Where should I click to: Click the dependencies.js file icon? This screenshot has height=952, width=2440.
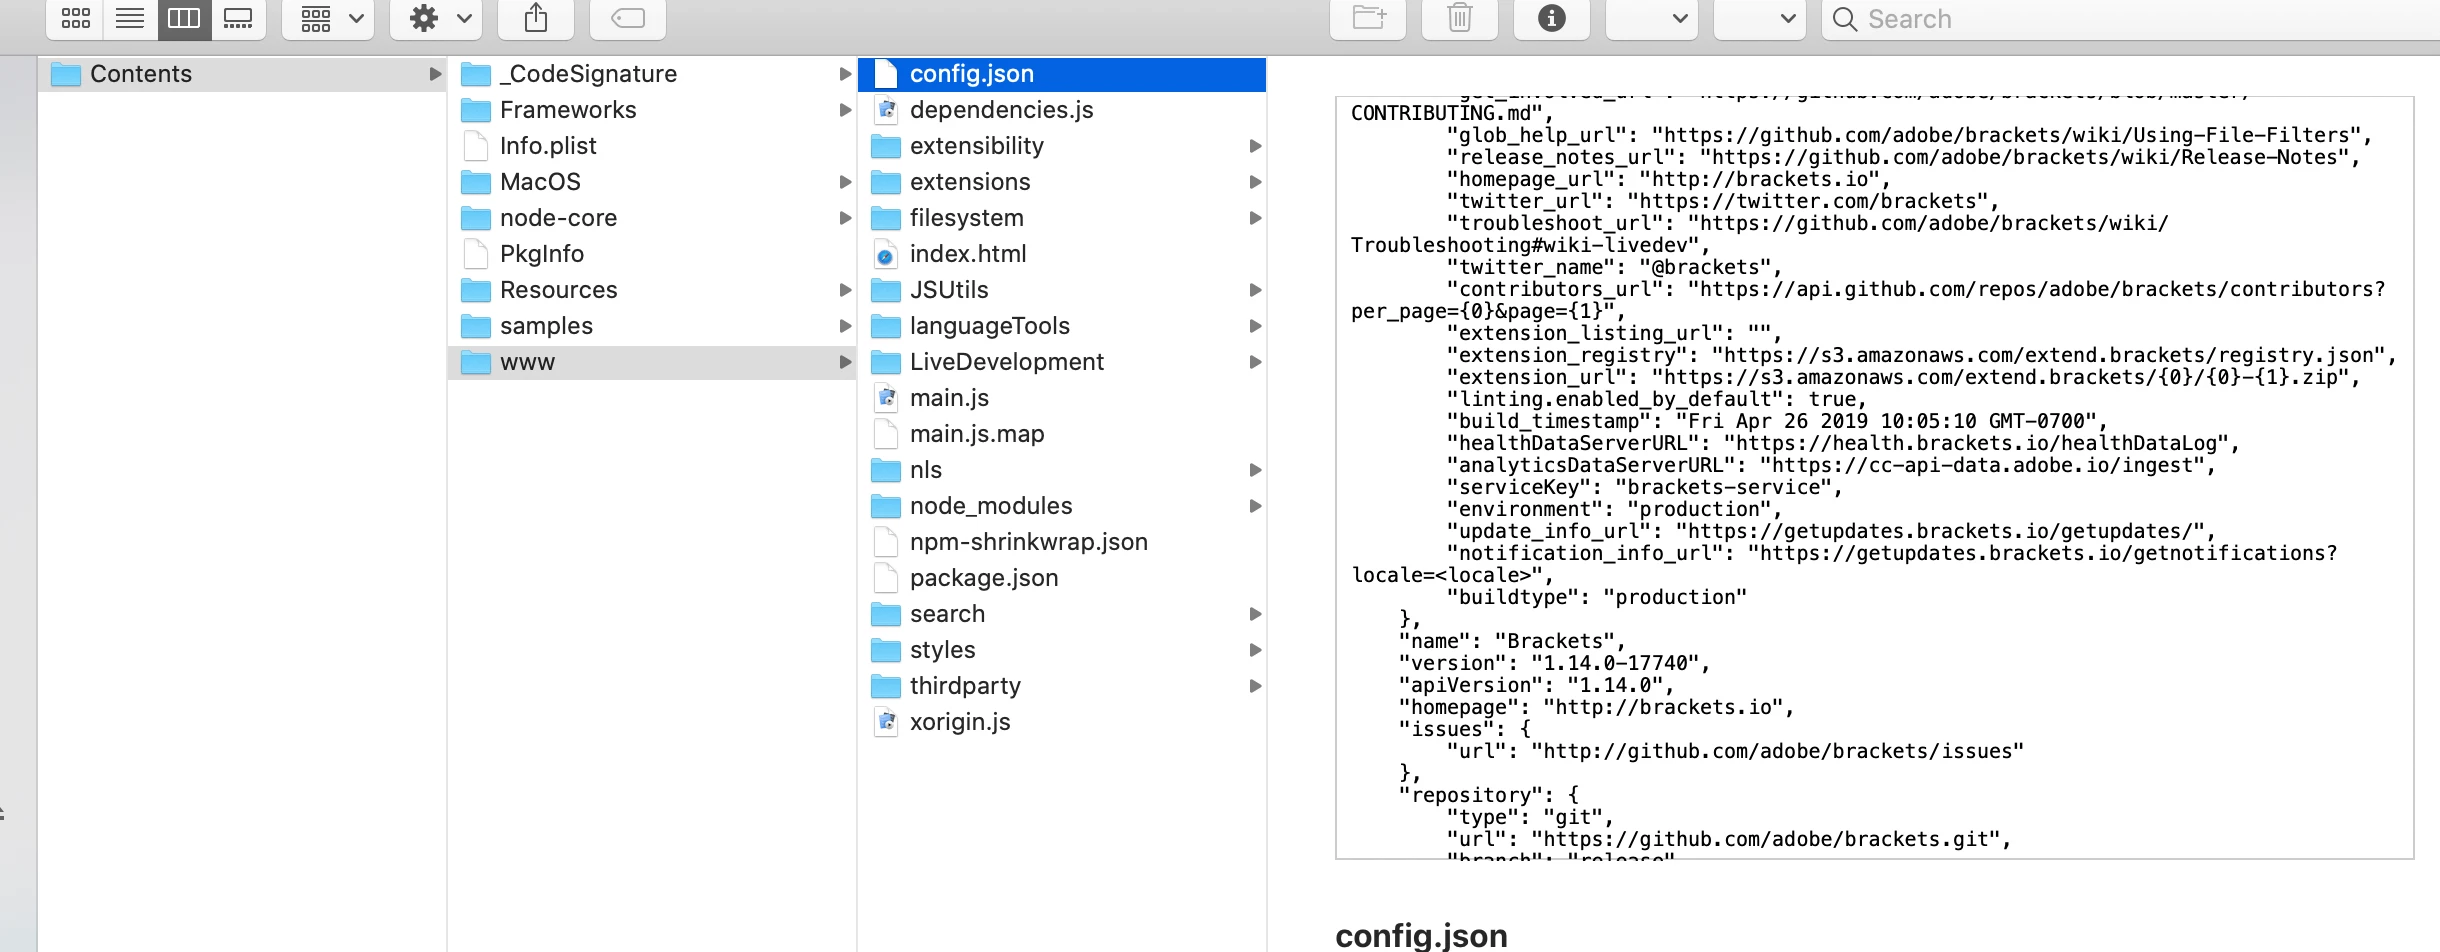click(886, 110)
